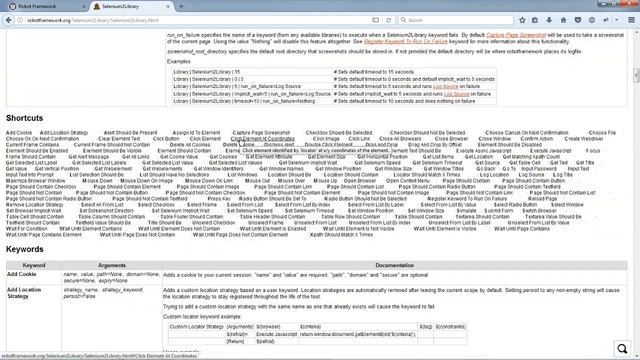Viewport: 640px width, 360px height.
Task: Open Execute Javascript shortcut
Action: coord(551,151)
